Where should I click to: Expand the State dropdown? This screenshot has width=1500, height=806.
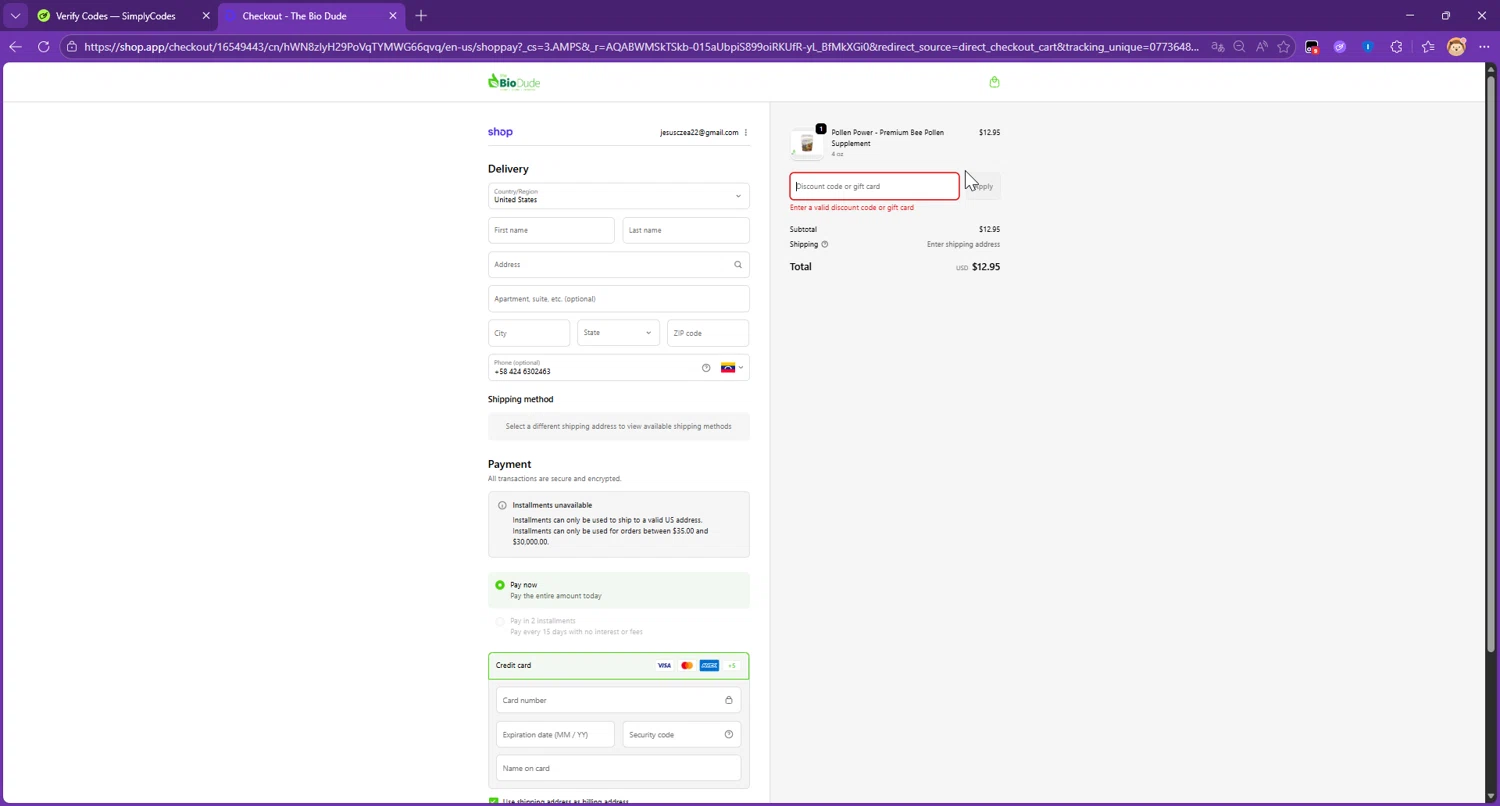(618, 333)
